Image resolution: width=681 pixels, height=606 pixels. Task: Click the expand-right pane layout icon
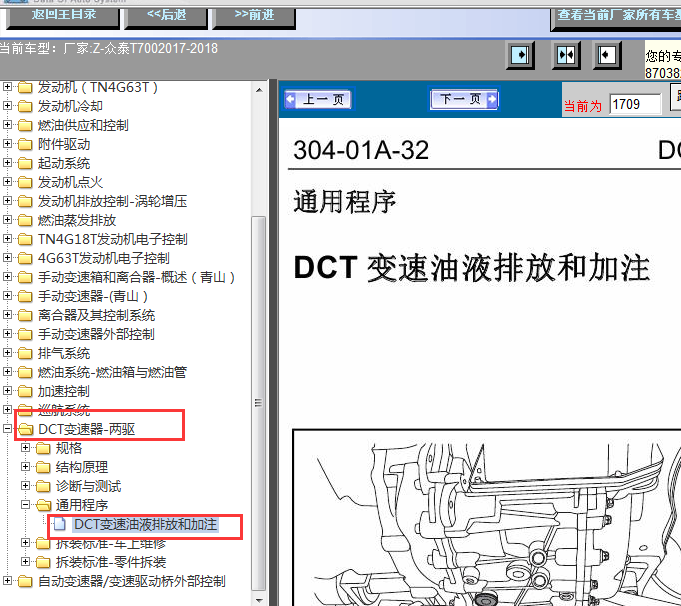click(x=520, y=56)
